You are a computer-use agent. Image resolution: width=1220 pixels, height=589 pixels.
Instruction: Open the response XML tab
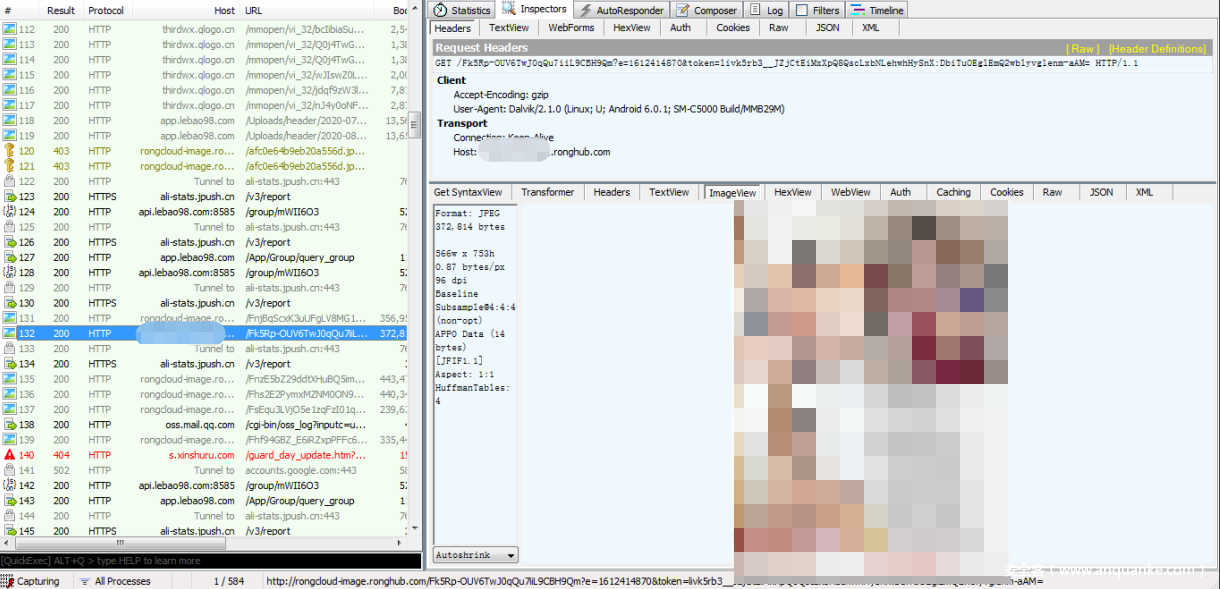coord(1144,192)
